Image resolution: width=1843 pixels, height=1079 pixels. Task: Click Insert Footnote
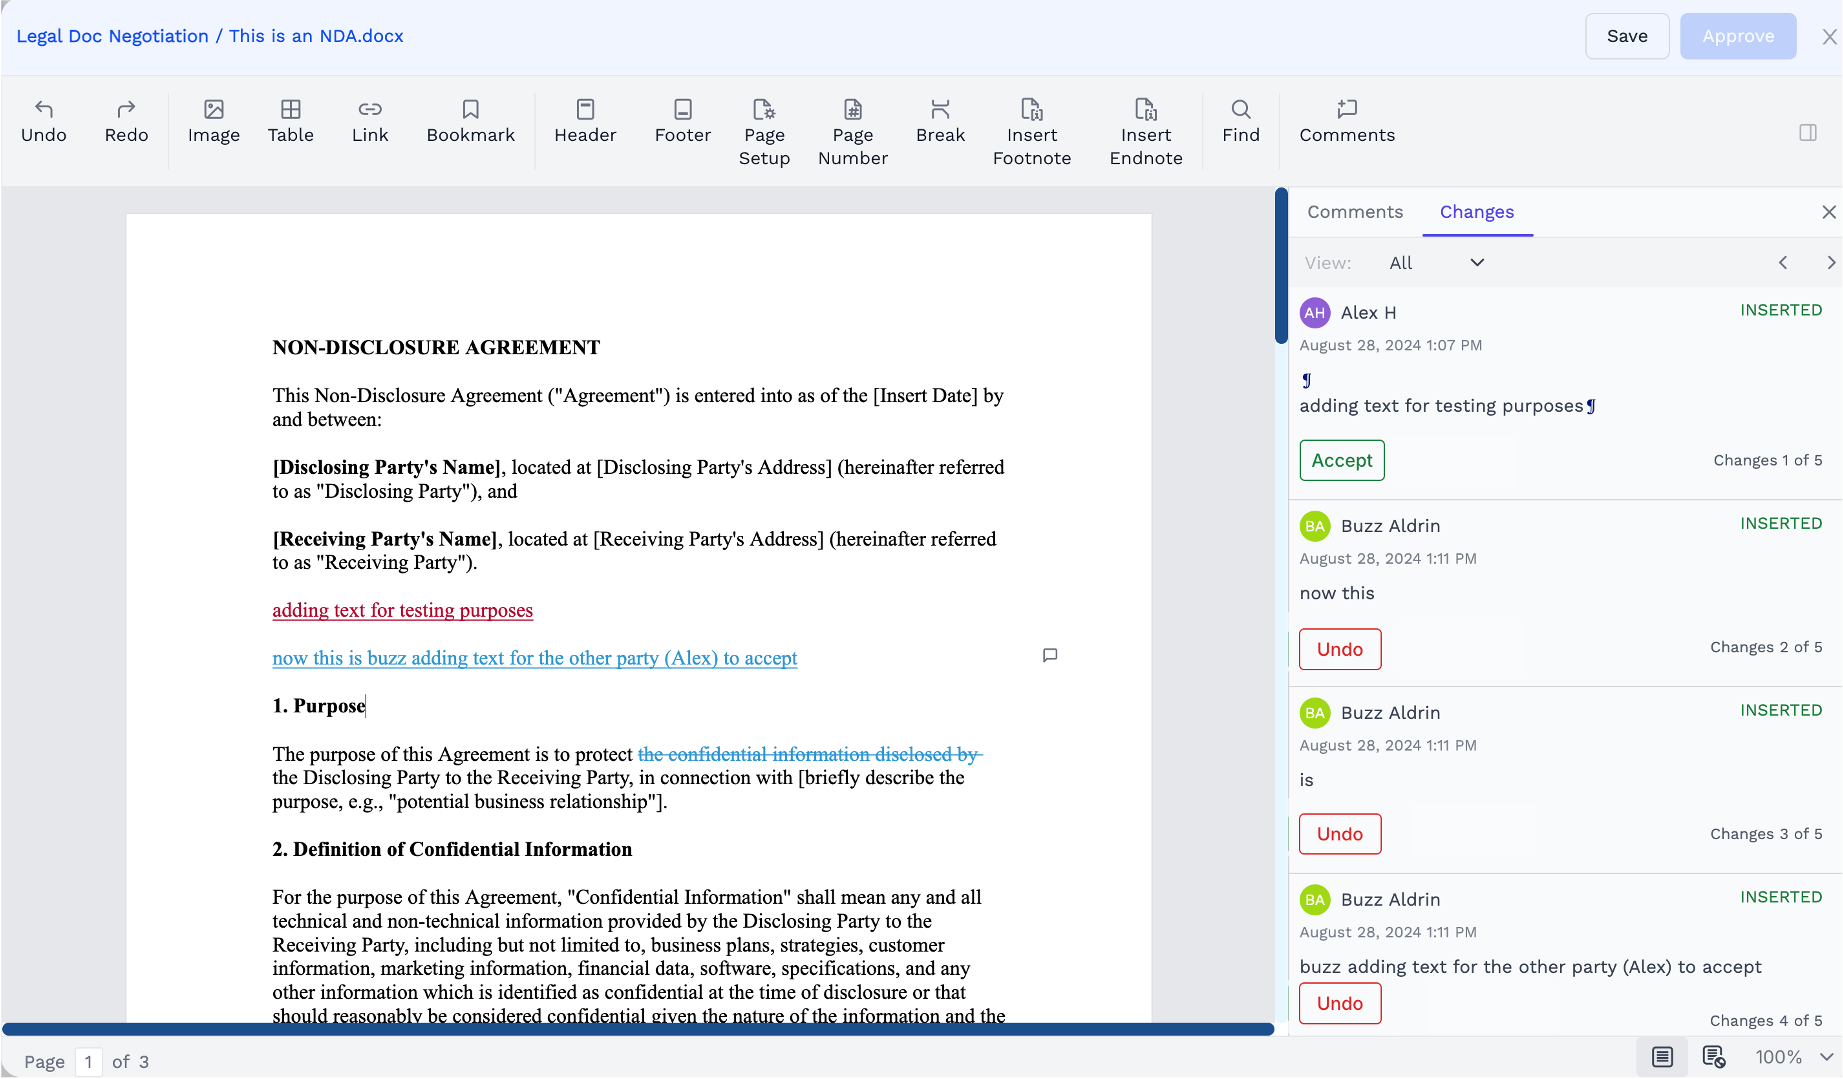coord(1032,132)
